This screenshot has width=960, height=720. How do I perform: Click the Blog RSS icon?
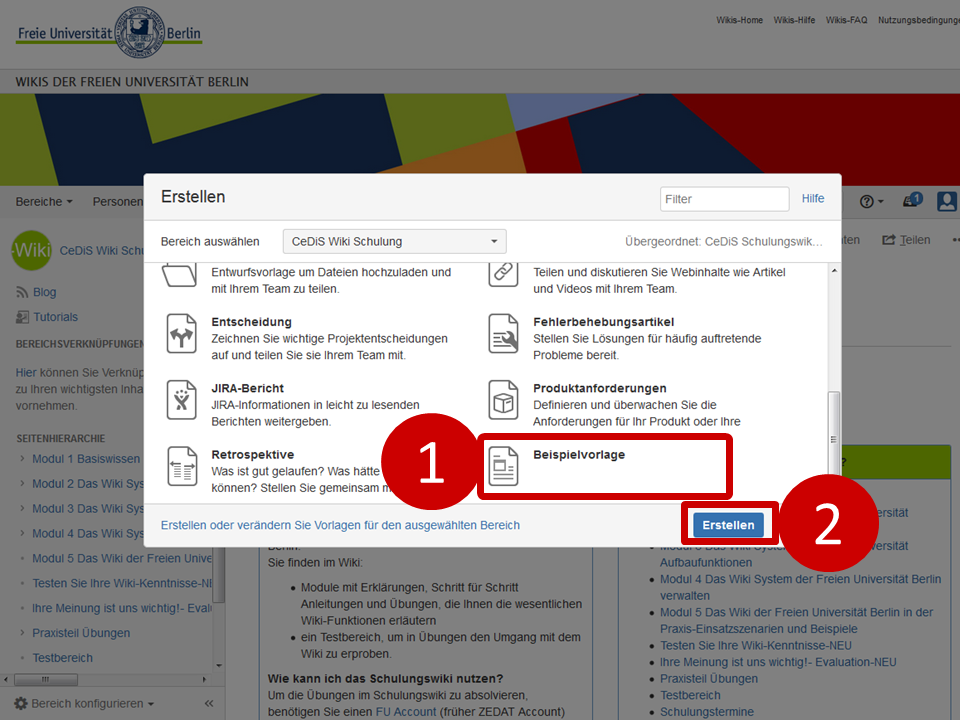[x=22, y=293]
